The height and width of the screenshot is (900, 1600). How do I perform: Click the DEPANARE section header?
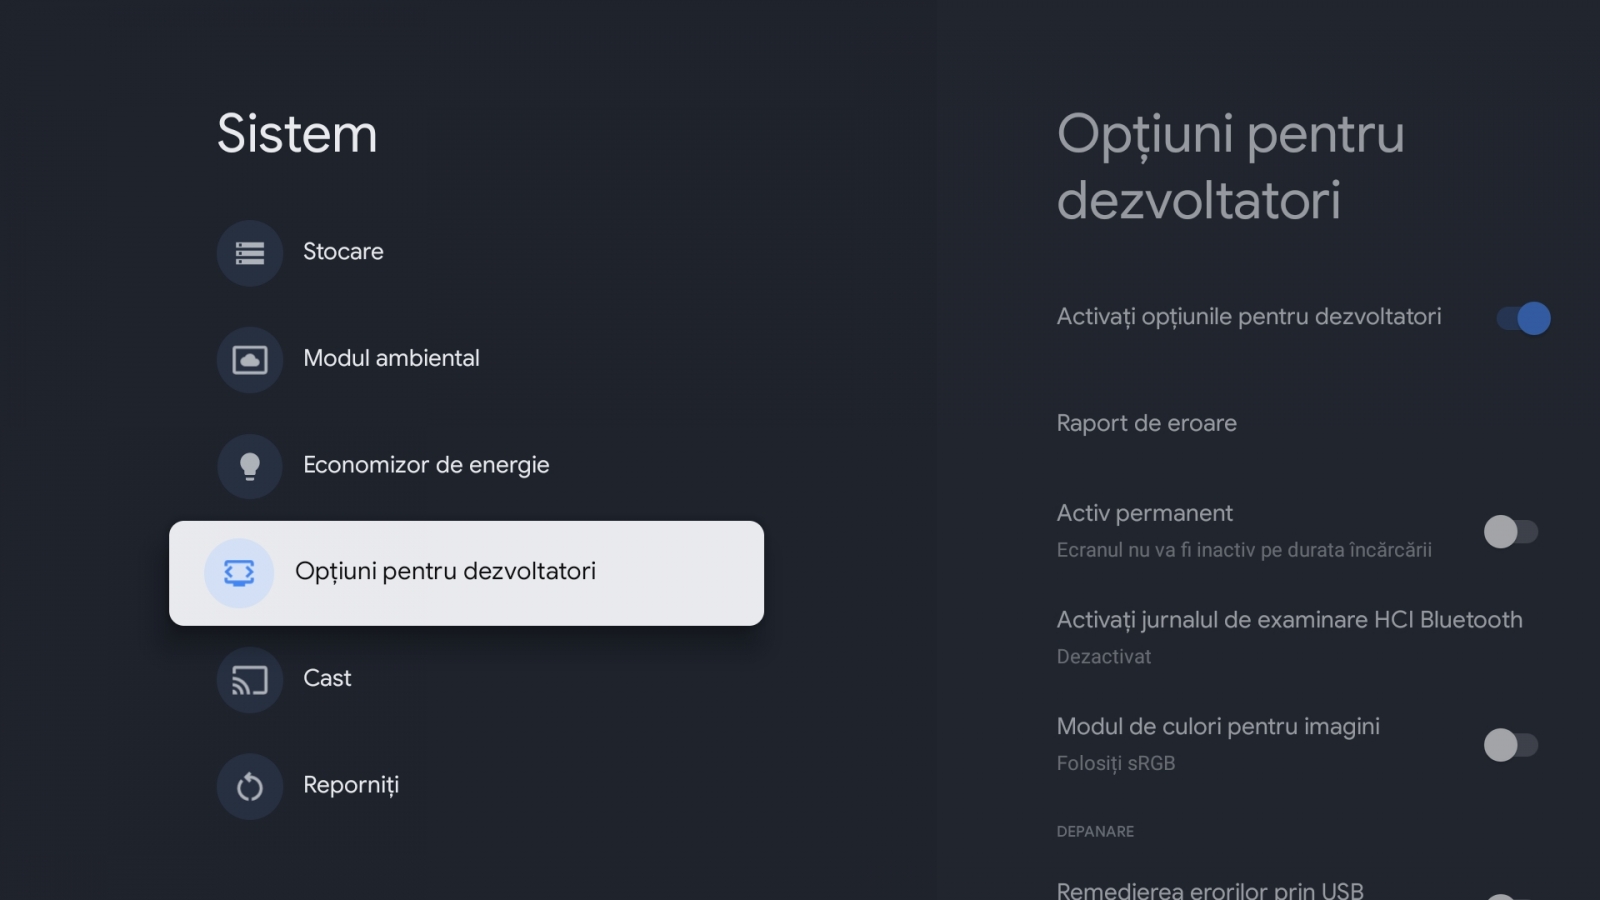(1095, 832)
